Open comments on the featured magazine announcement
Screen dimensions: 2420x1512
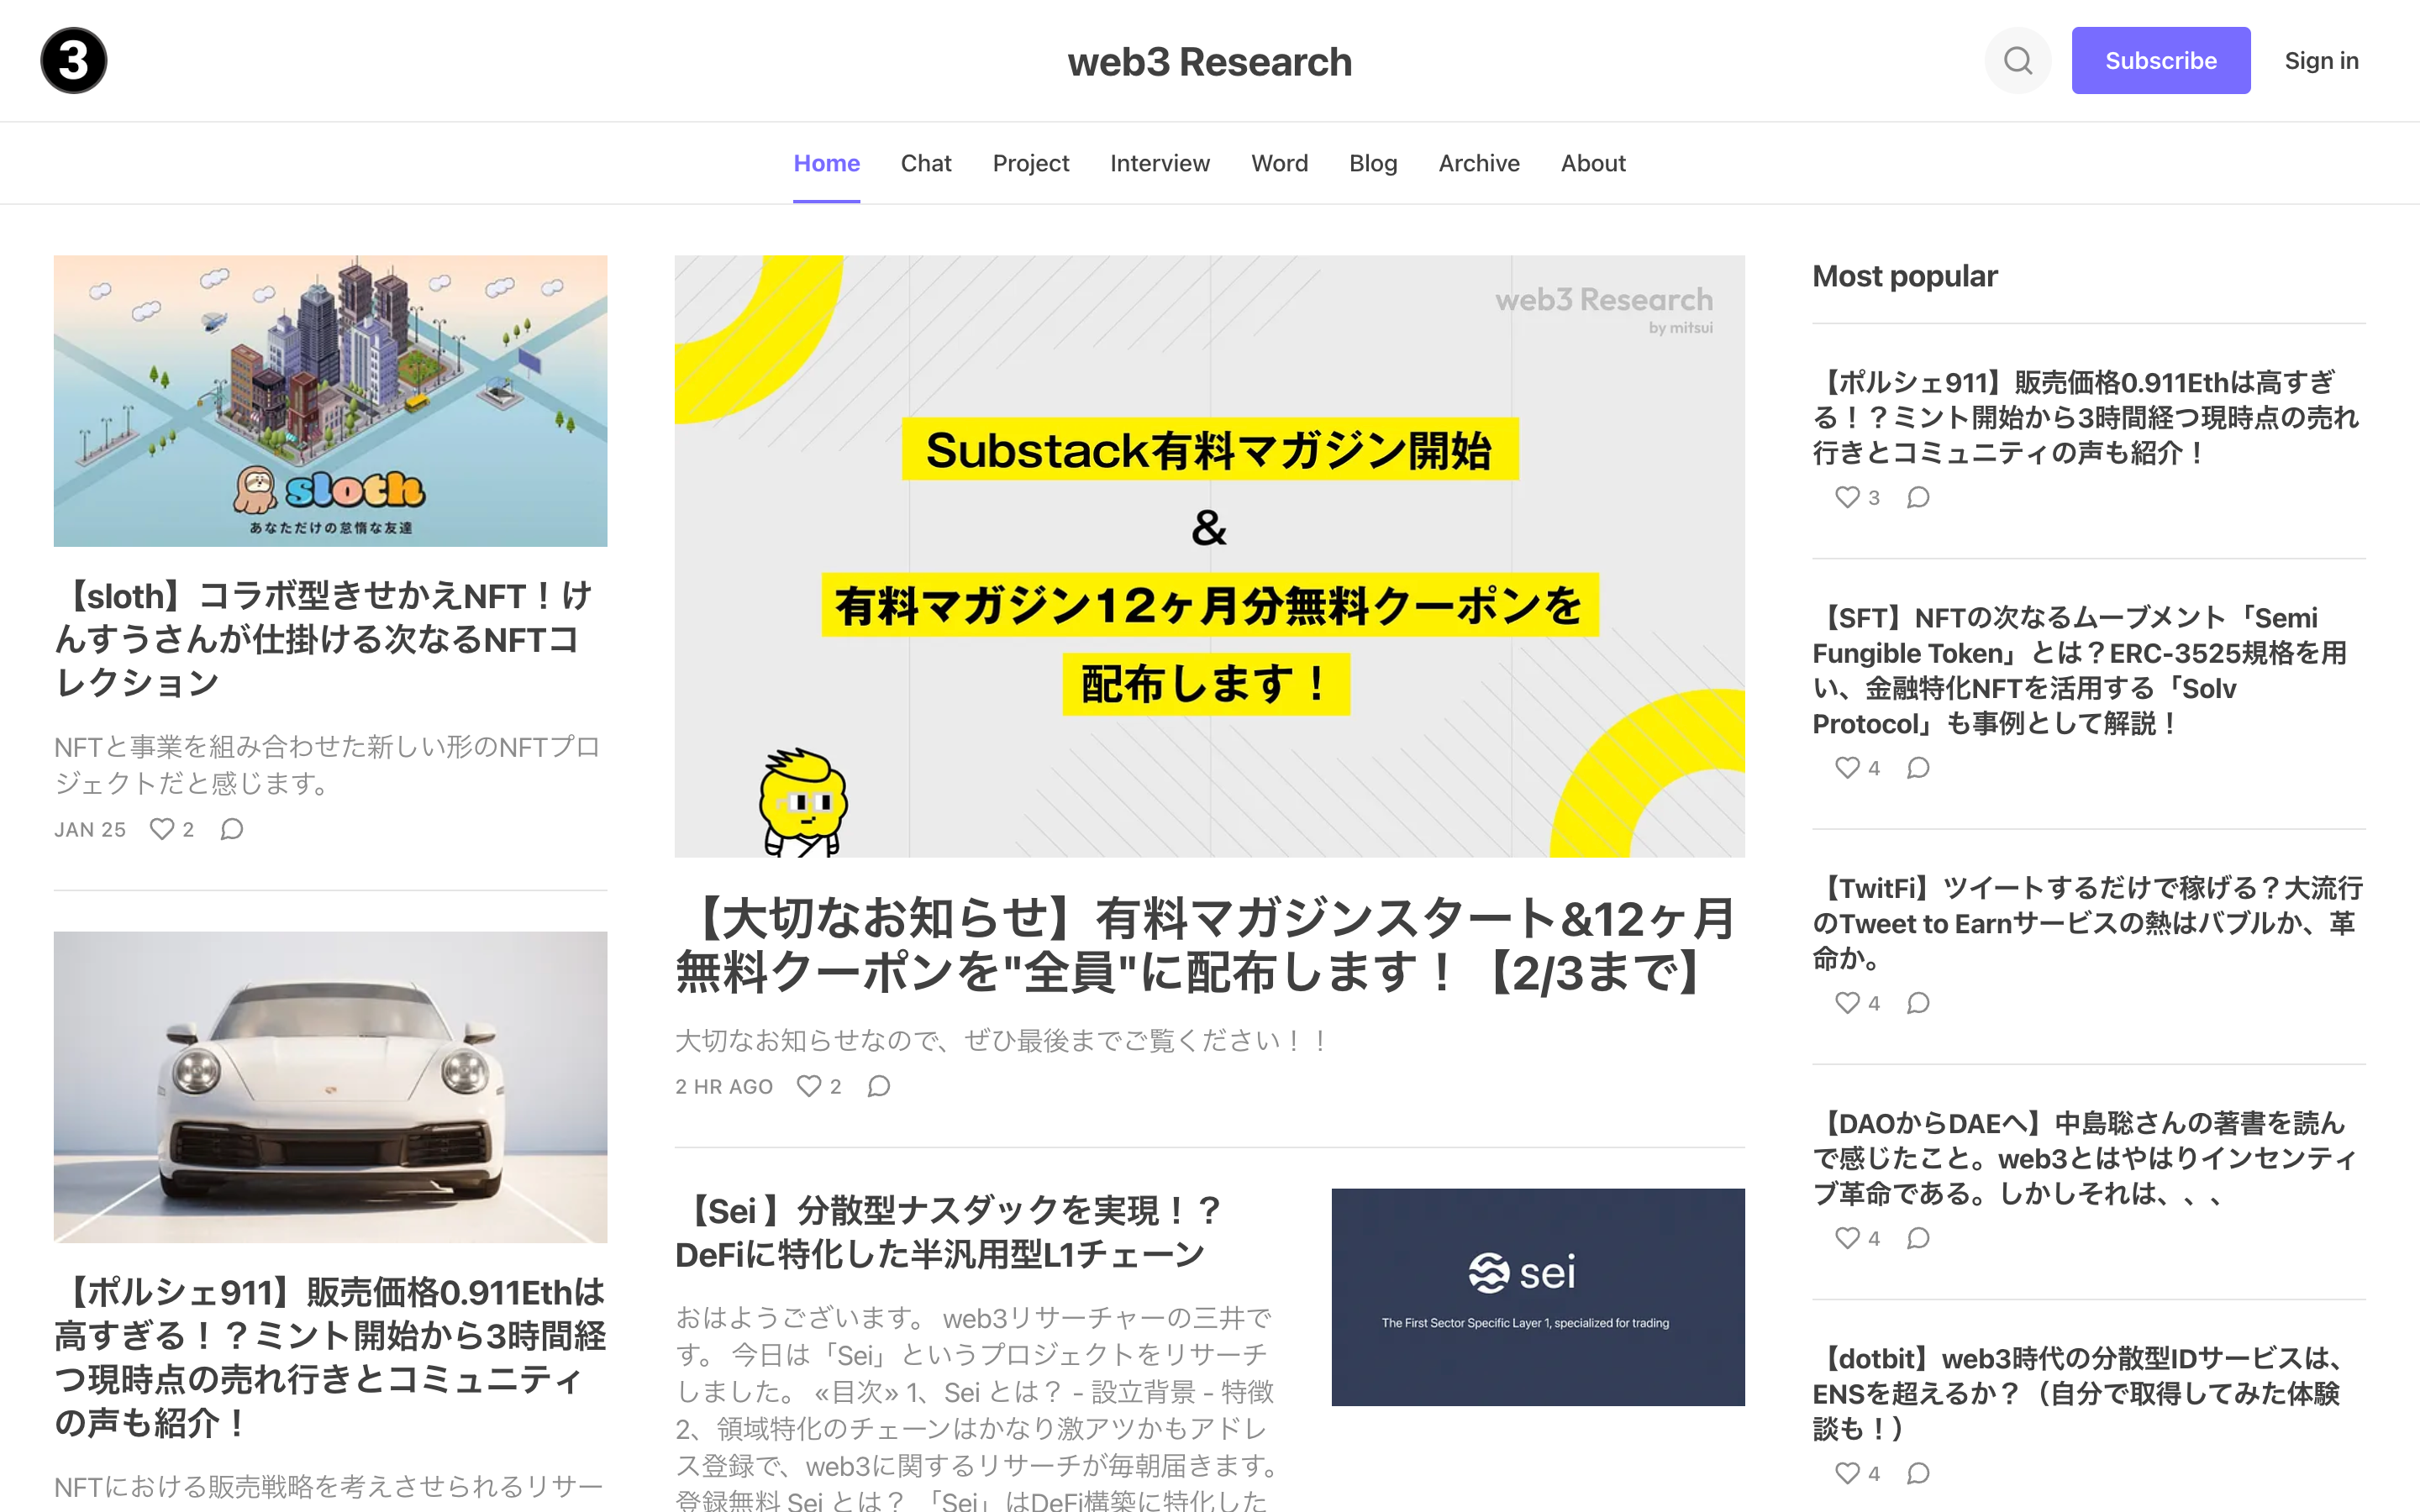[x=878, y=1086]
